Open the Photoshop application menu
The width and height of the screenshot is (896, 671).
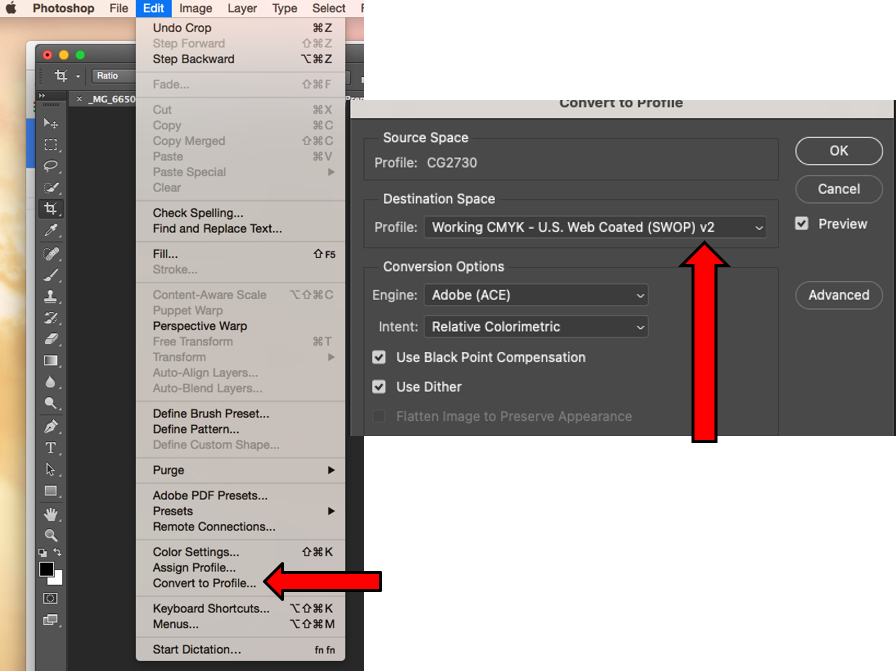[x=63, y=8]
